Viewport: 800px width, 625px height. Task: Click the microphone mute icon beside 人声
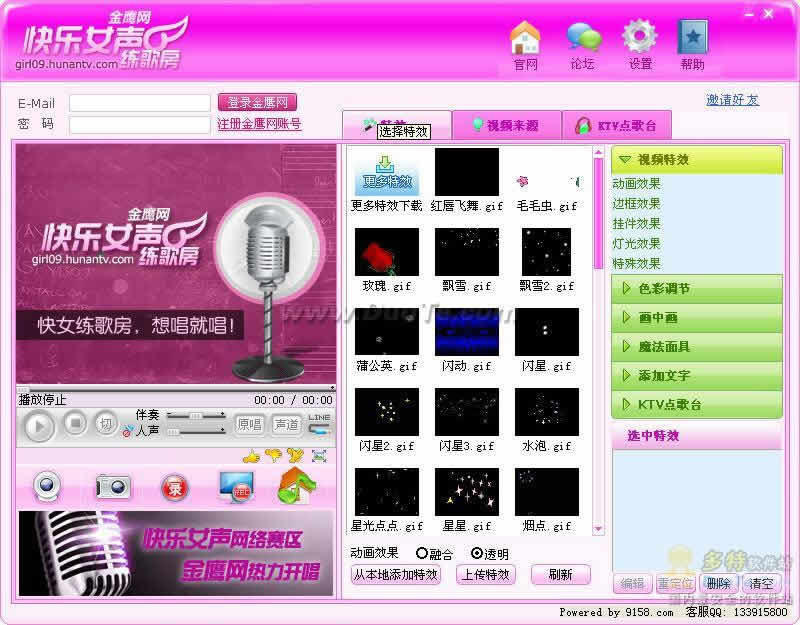pyautogui.click(x=128, y=432)
